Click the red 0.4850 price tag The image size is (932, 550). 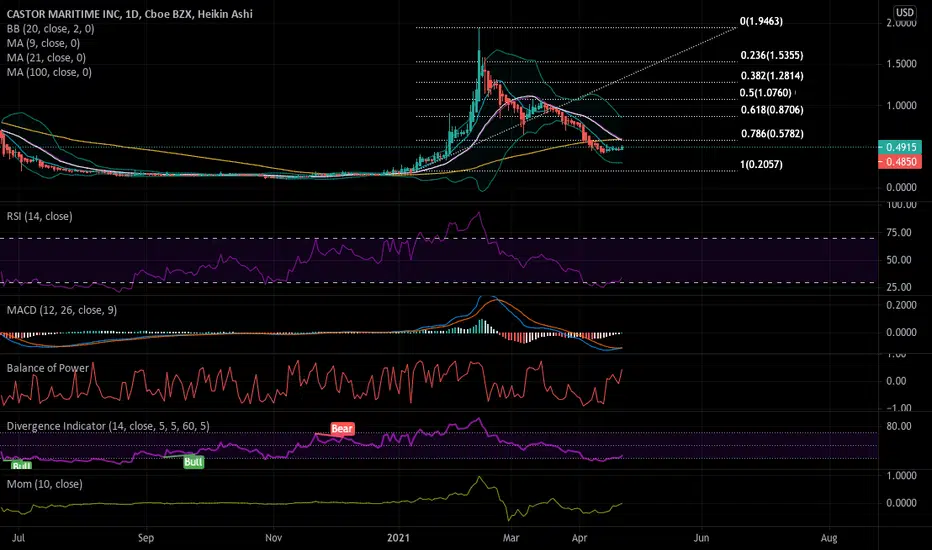tap(900, 162)
